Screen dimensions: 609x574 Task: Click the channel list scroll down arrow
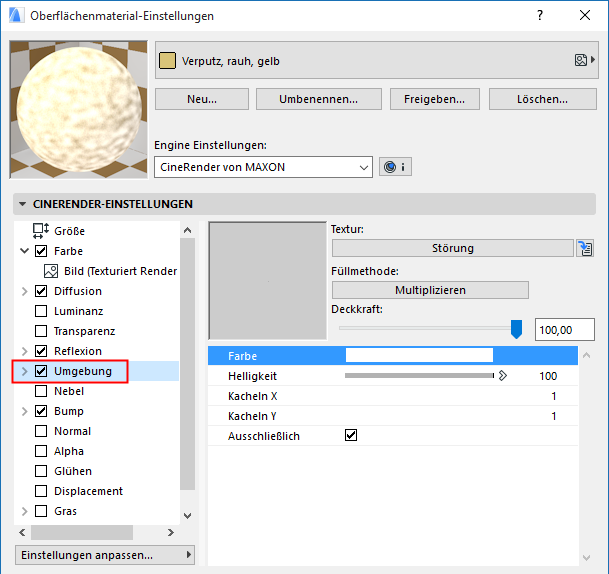tap(188, 516)
